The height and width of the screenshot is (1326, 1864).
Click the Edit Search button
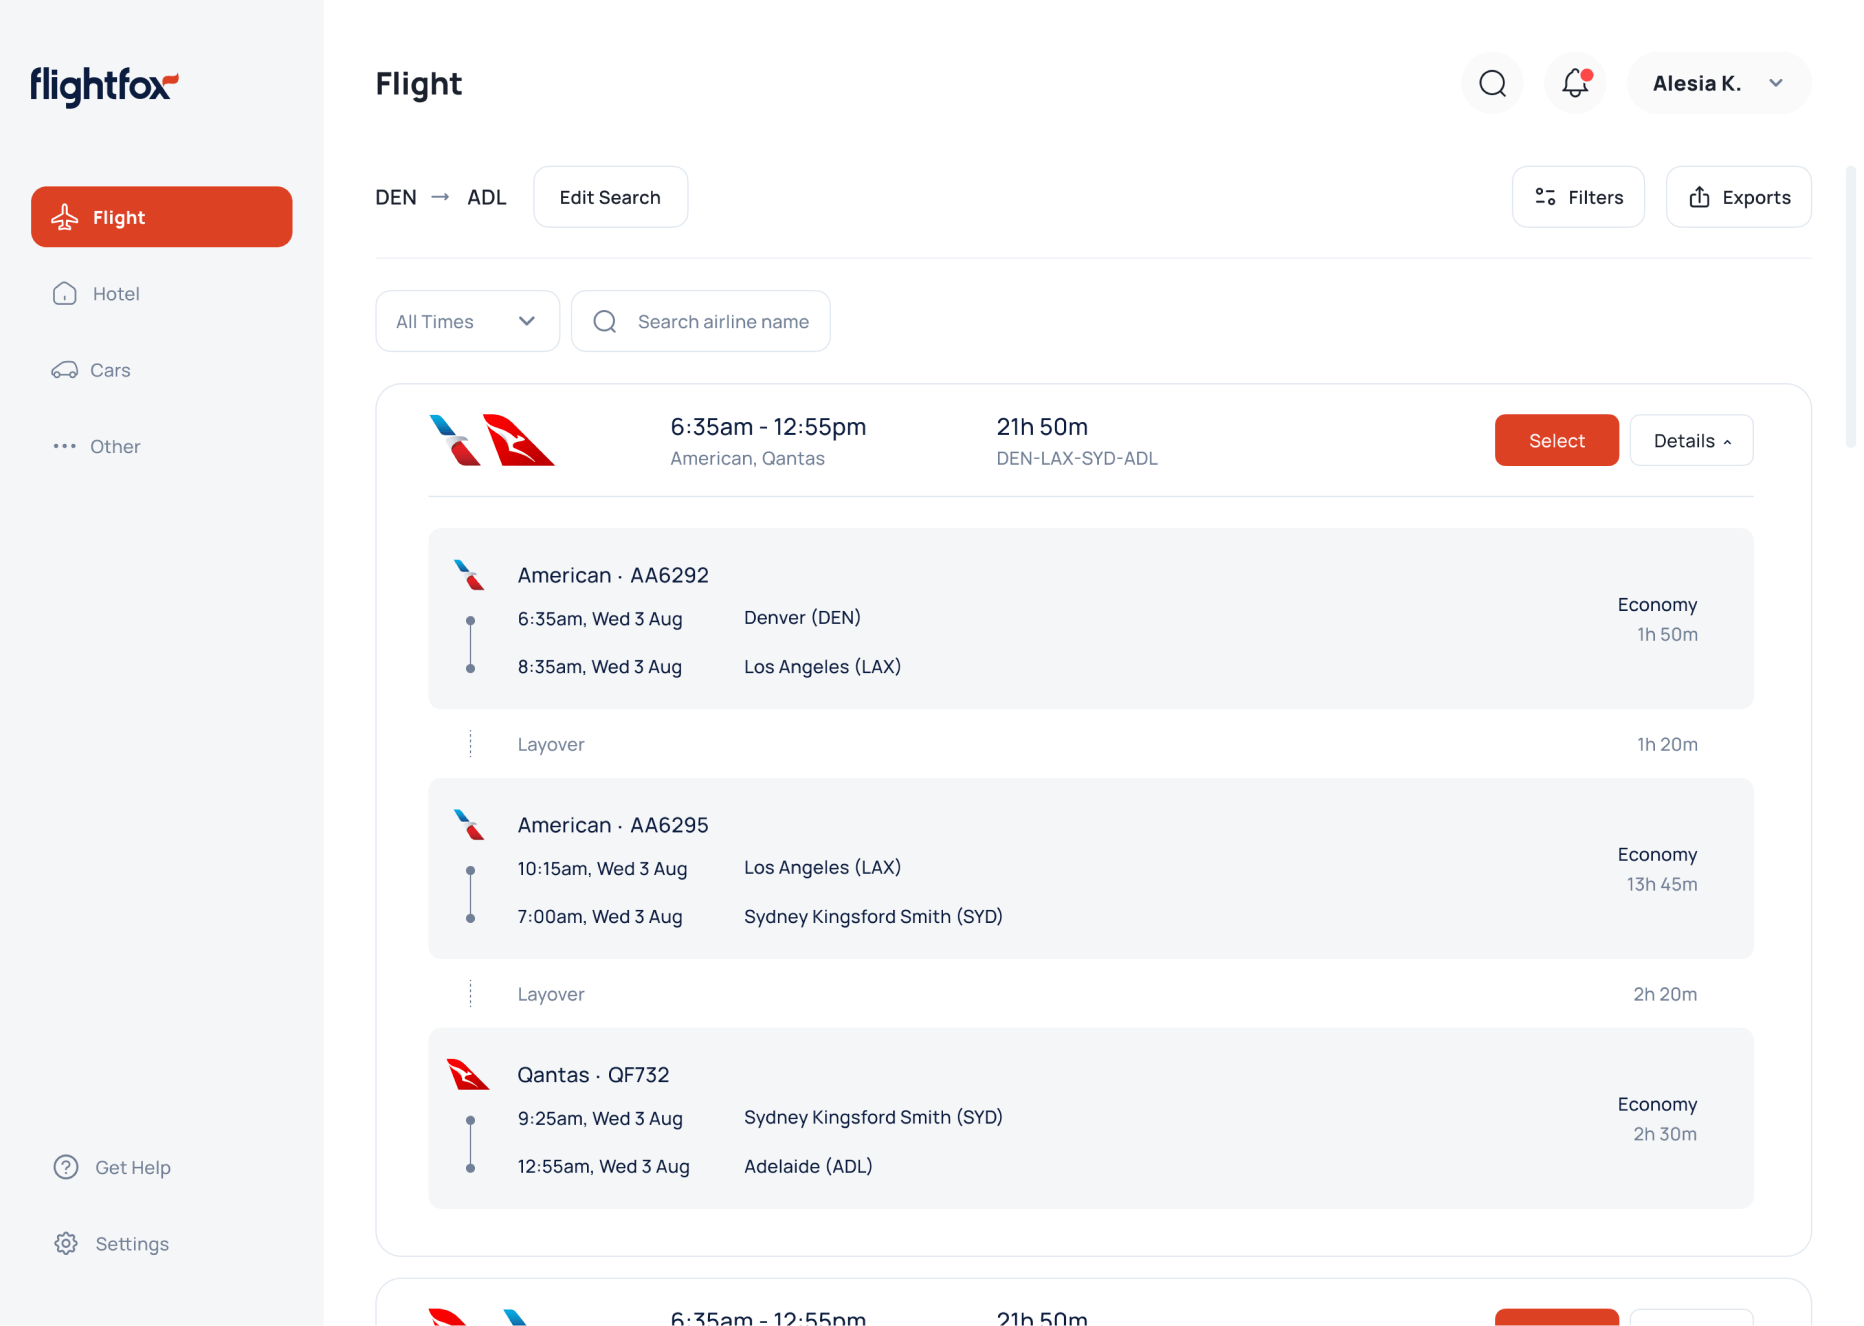(x=610, y=196)
